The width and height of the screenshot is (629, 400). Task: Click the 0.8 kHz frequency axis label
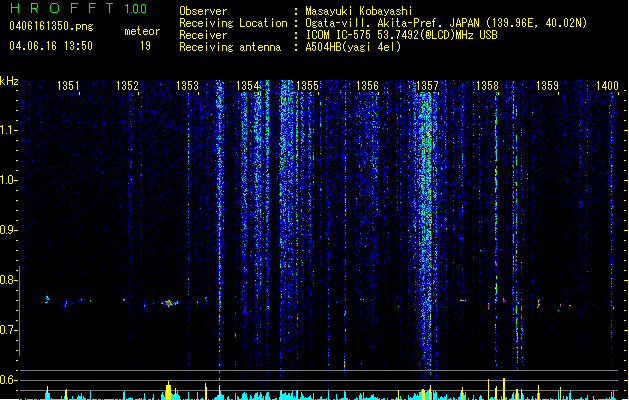point(8,280)
